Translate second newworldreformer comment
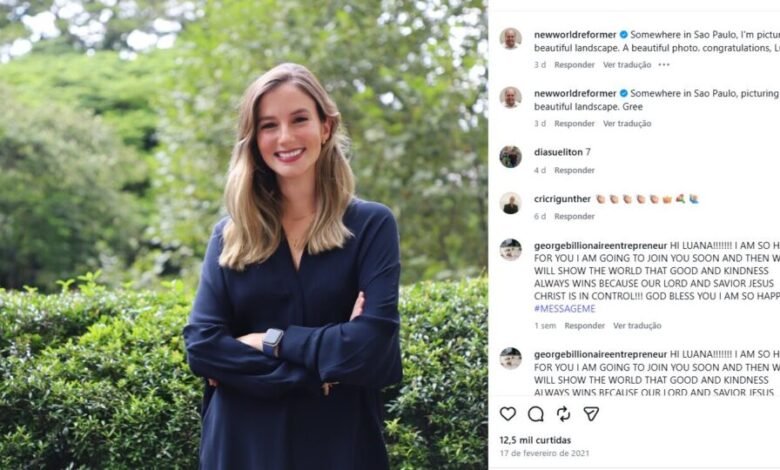The height and width of the screenshot is (470, 780). [x=627, y=123]
